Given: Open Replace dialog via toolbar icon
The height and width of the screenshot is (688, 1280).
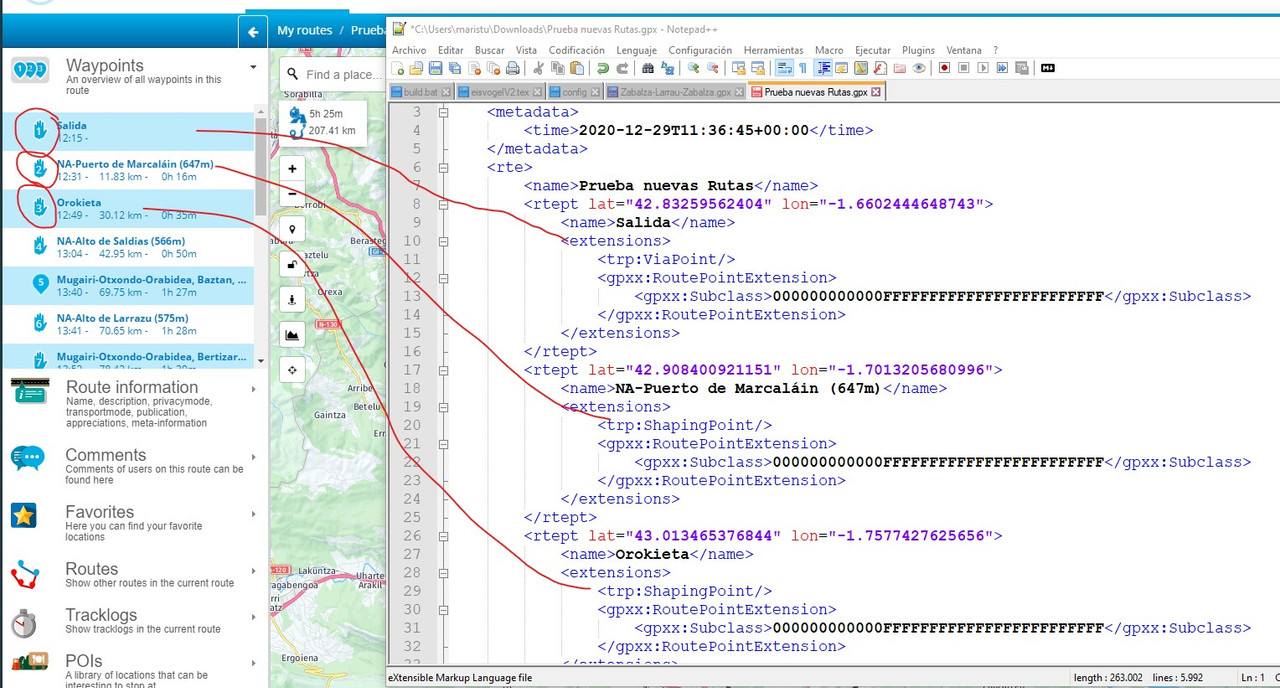Looking at the screenshot, I should tap(667, 68).
